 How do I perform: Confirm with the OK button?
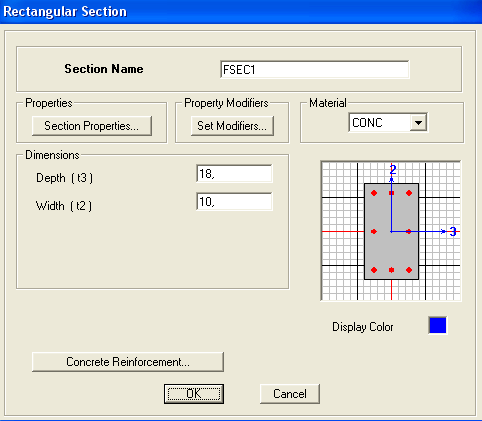[x=194, y=394]
